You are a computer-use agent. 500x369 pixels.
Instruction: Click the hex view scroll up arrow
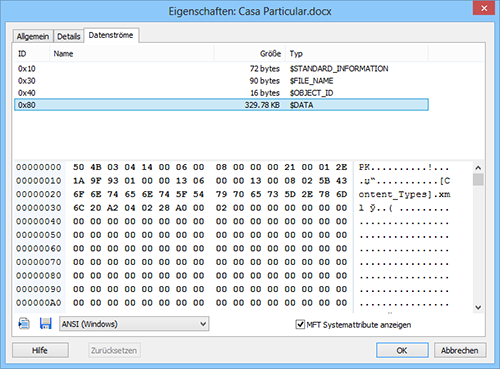tap(478, 168)
